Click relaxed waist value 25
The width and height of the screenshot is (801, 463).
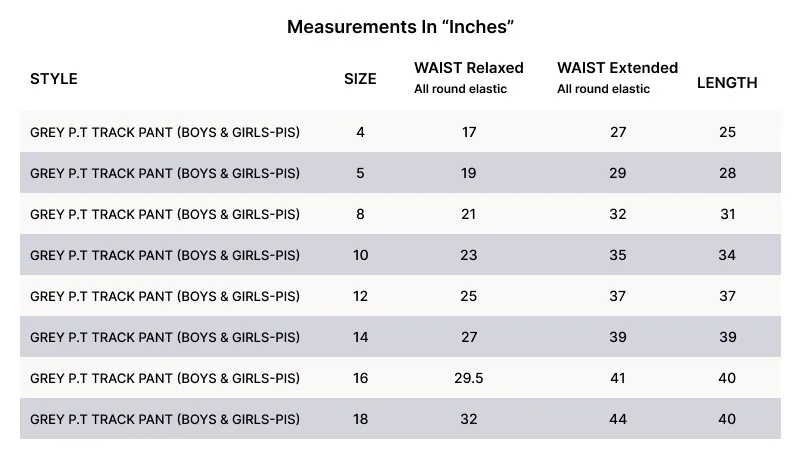click(469, 296)
